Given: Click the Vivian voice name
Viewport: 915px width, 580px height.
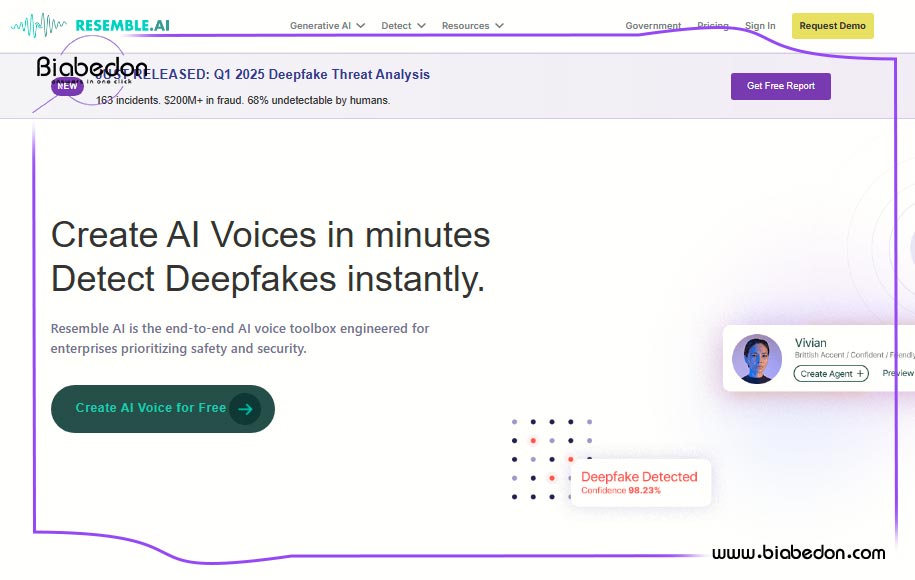Looking at the screenshot, I should coord(811,343).
